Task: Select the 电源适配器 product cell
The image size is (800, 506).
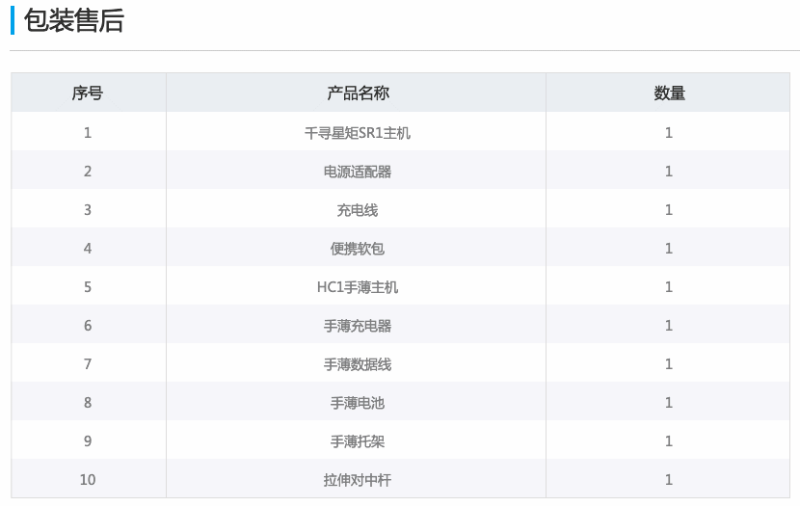Action: pyautogui.click(x=357, y=171)
